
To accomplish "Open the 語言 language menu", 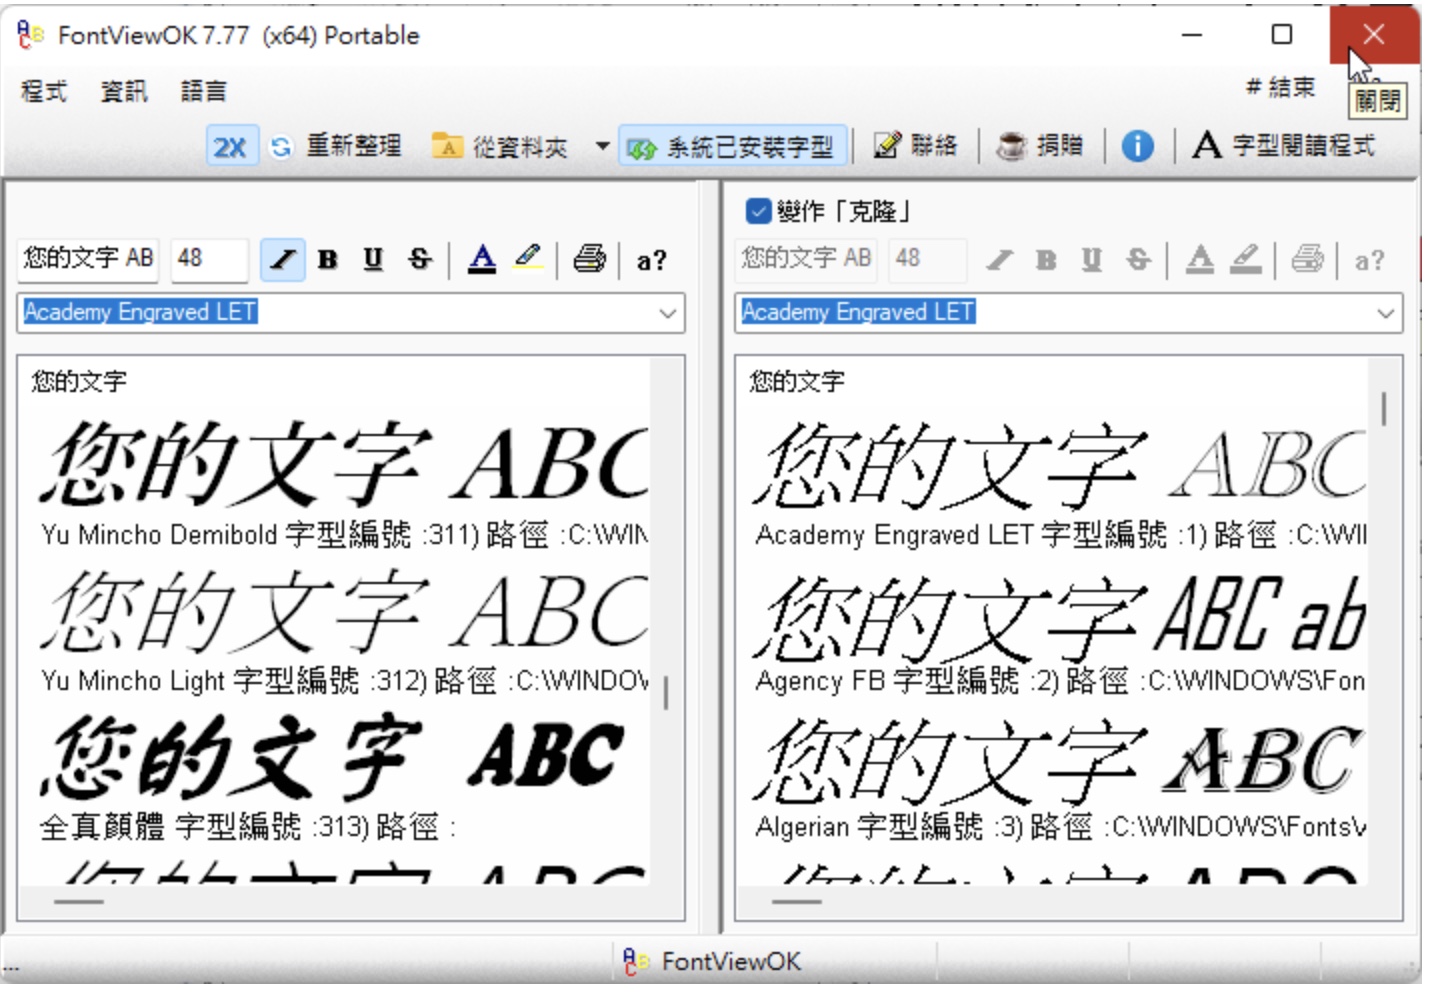I will click(203, 91).
